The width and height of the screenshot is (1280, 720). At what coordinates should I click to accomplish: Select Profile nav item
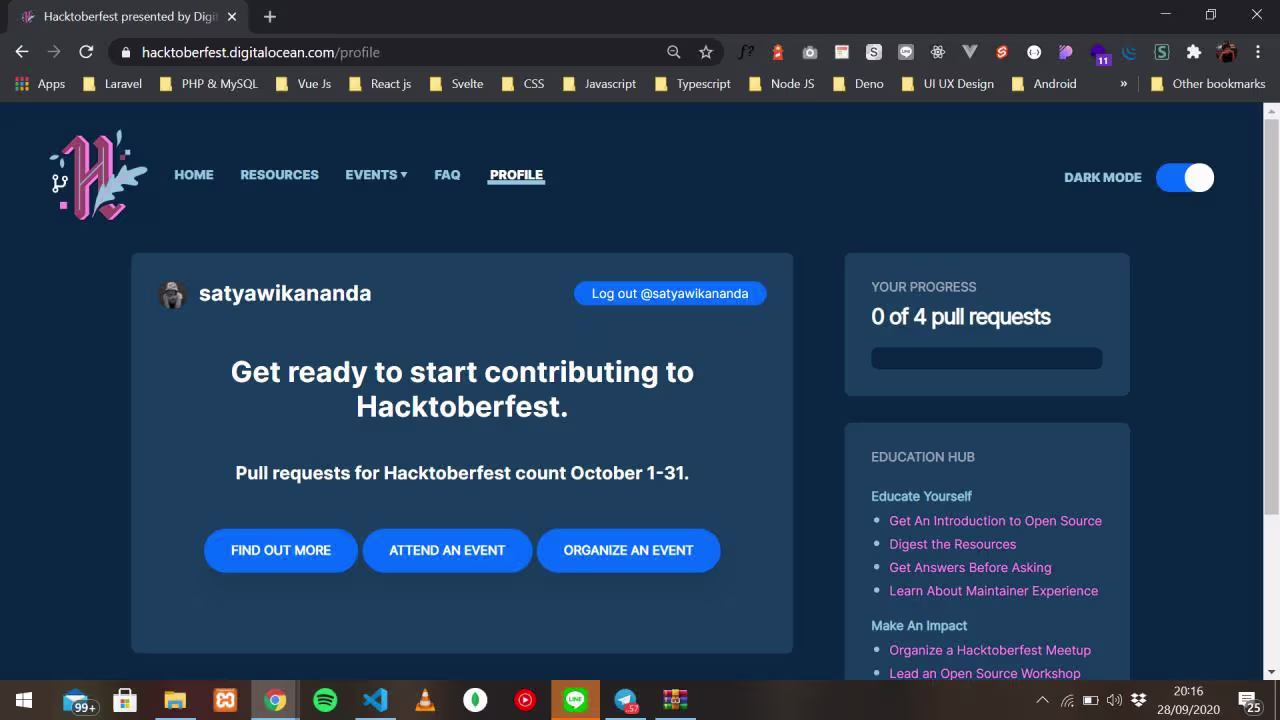[516, 175]
